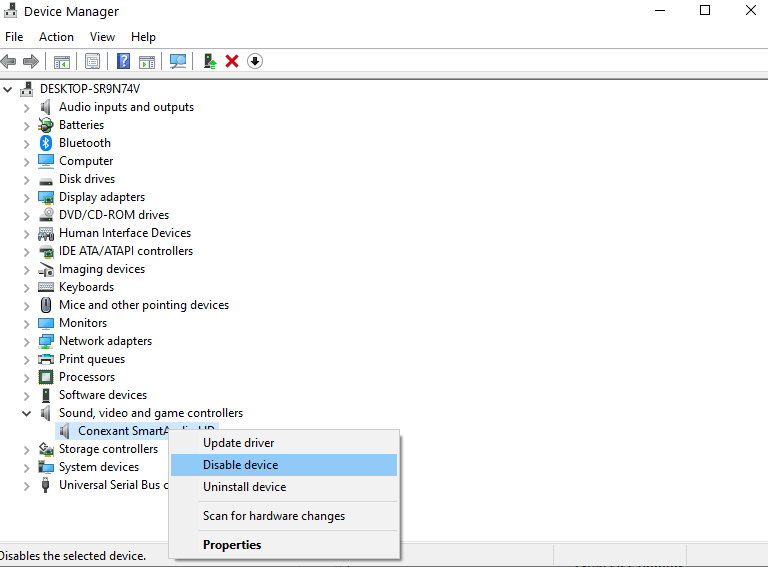Click the Back arrow toolbar icon

pyautogui.click(x=9, y=61)
